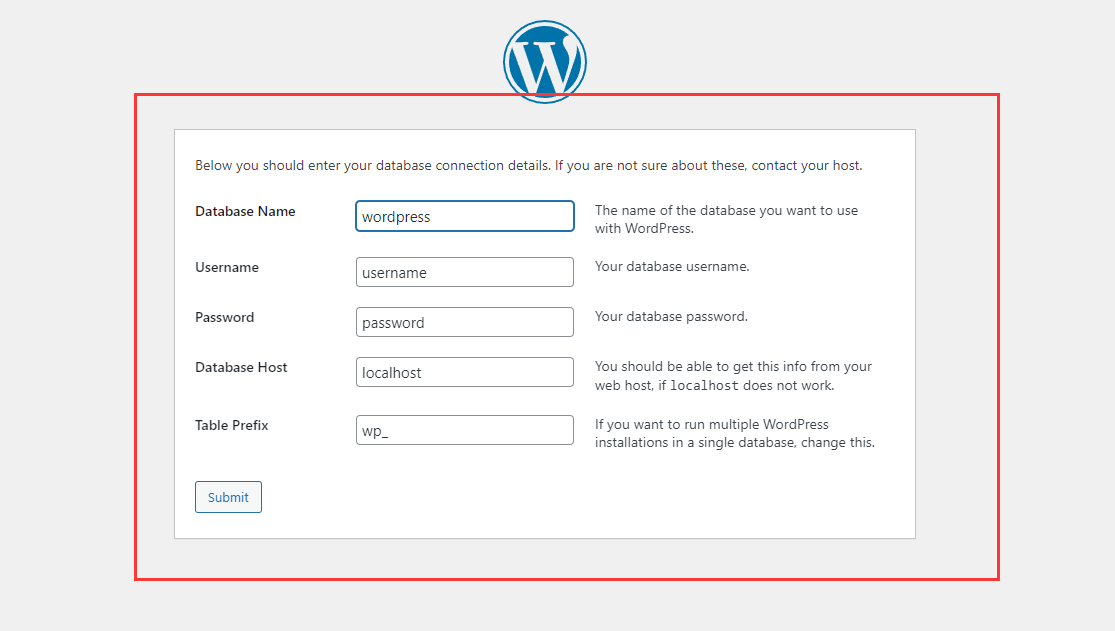Click the WordPress logo
Screen dimensions: 1115x631
point(544,61)
